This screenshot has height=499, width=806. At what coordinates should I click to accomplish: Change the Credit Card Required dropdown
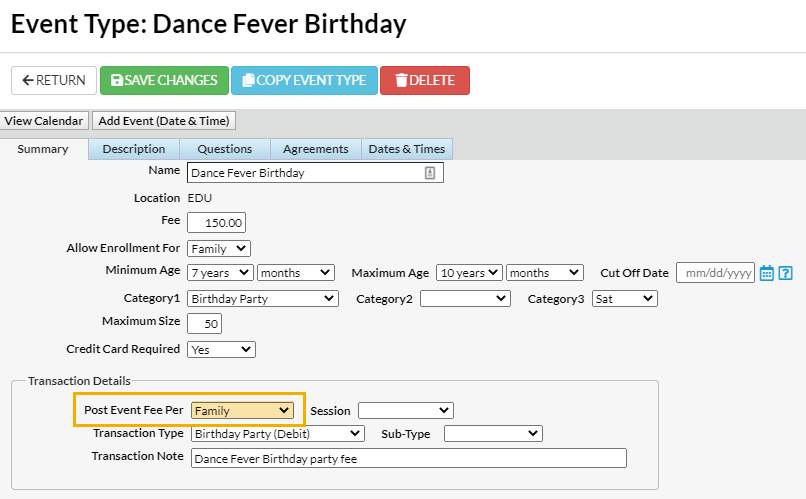(221, 349)
